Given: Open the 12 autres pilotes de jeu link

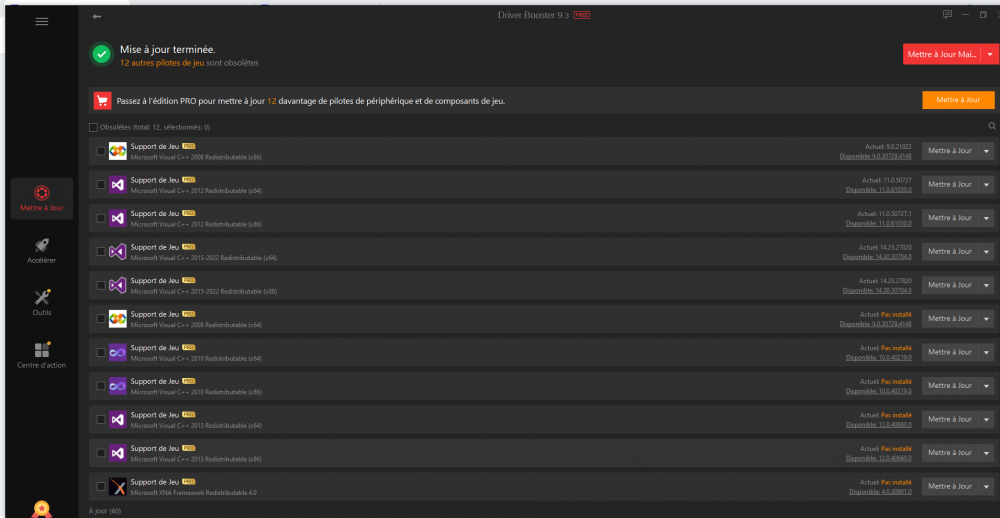Looking at the screenshot, I should pos(162,63).
